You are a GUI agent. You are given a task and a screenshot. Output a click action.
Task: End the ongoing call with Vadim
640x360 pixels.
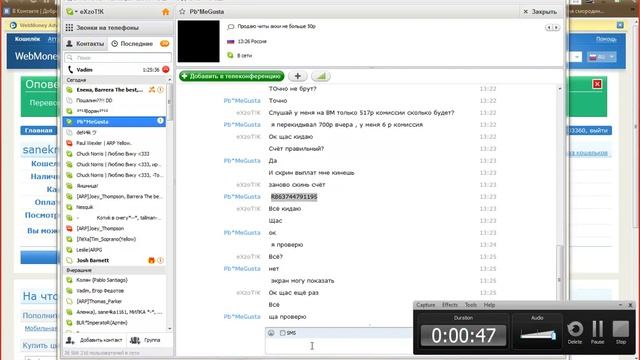click(x=166, y=70)
